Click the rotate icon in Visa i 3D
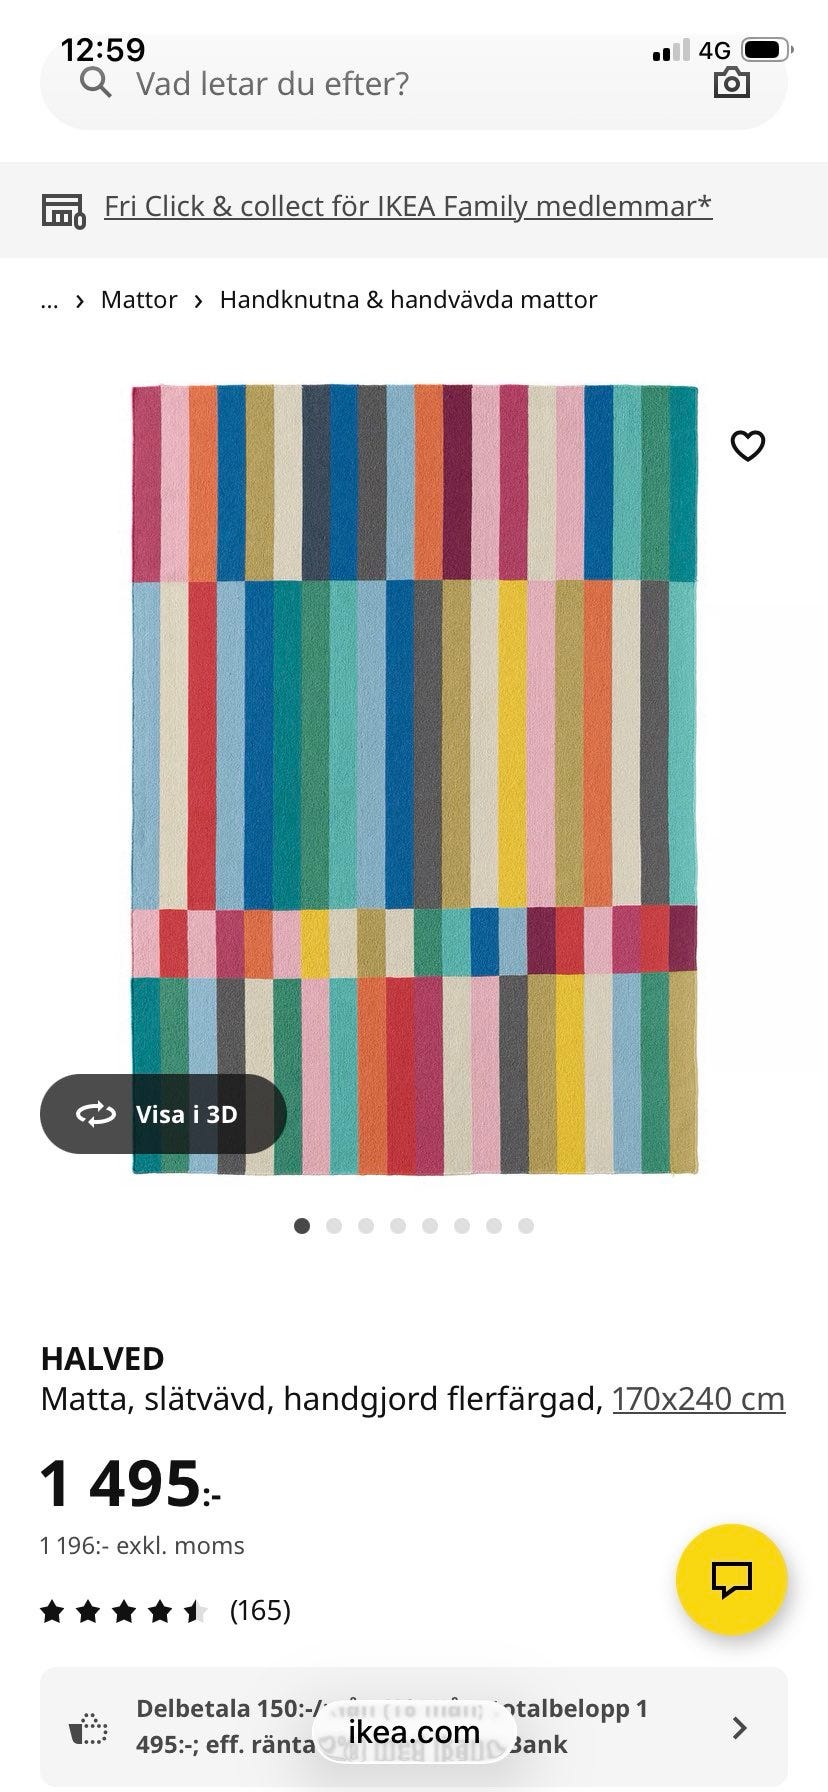The width and height of the screenshot is (828, 1792). [x=96, y=1114]
